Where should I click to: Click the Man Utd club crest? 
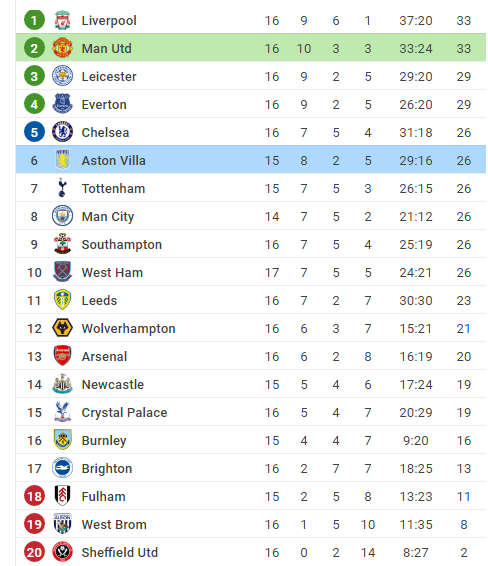(x=62, y=48)
